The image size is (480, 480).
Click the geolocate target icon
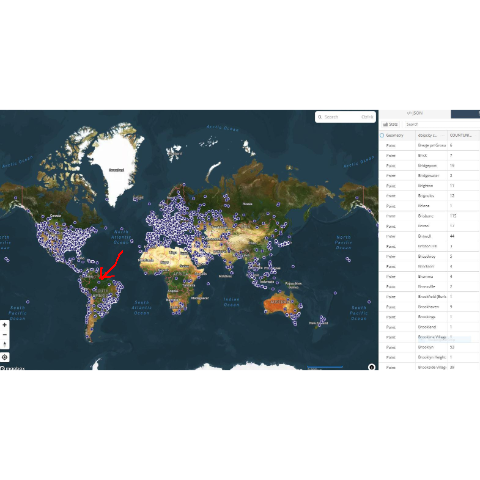(4, 357)
